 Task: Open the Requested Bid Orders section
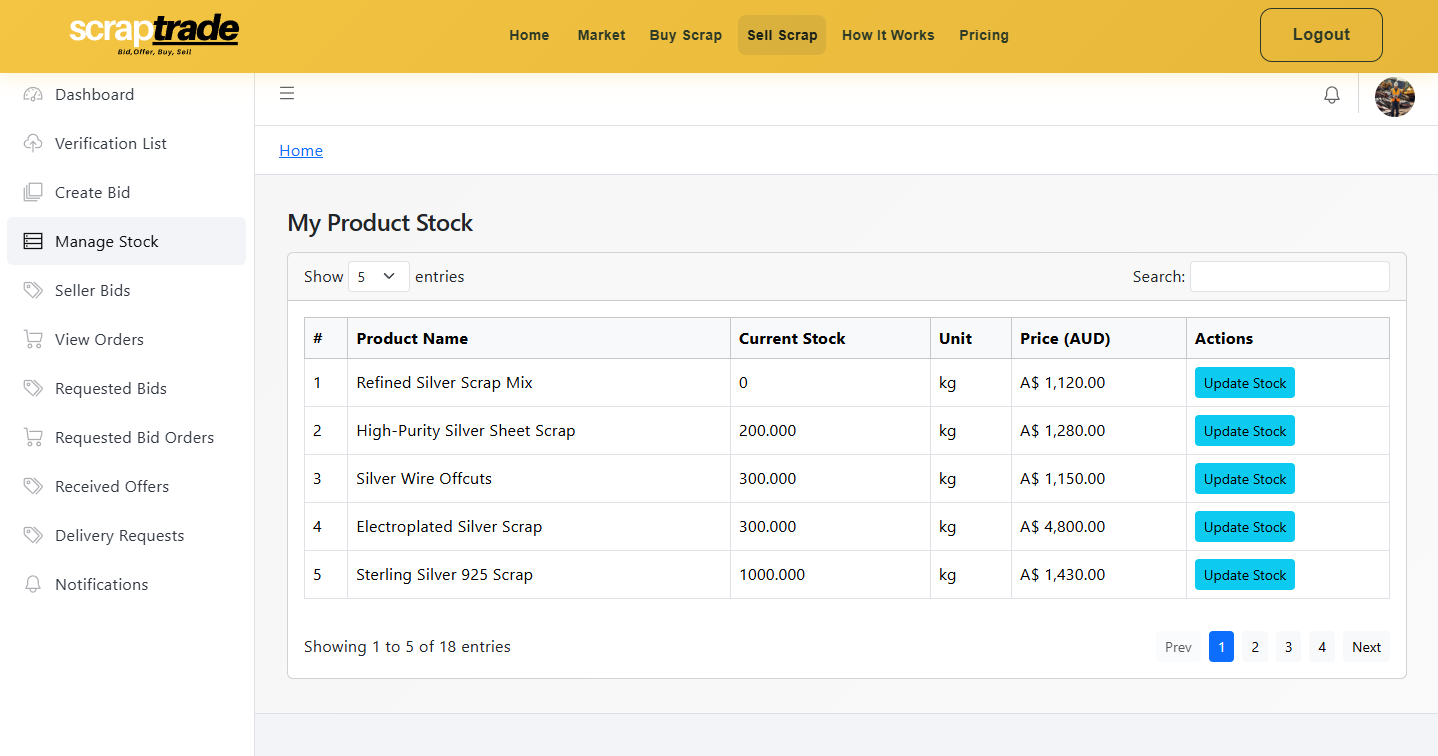click(132, 437)
